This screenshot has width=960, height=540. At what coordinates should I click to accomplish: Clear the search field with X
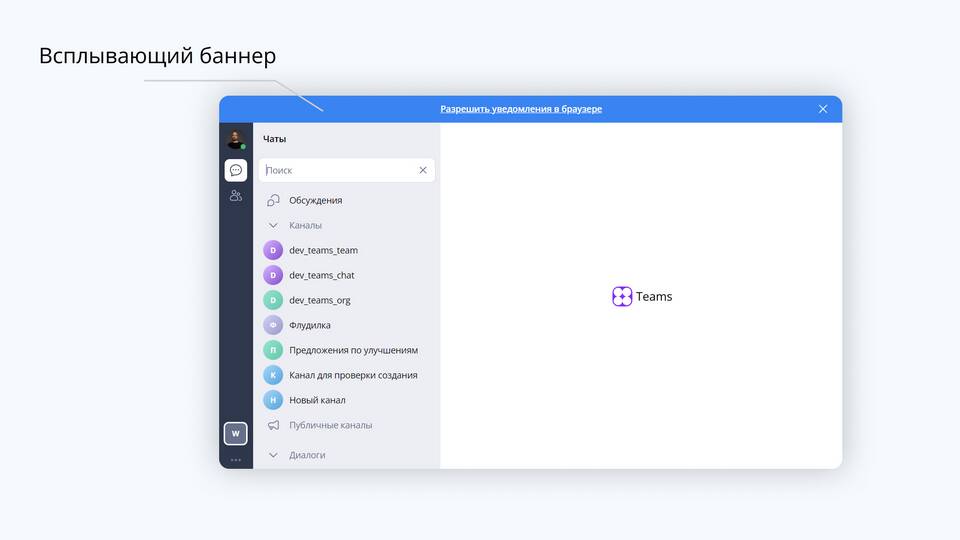423,170
